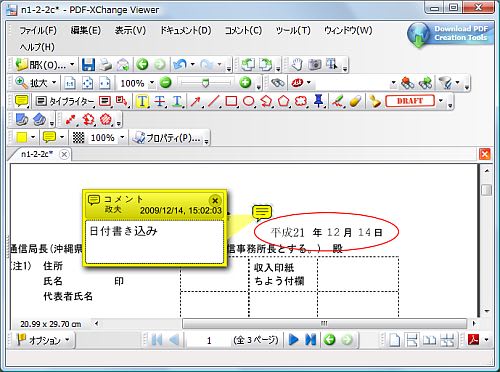The height and width of the screenshot is (372, 500).
Task: Open the 編集(E) menu
Action: (86, 30)
